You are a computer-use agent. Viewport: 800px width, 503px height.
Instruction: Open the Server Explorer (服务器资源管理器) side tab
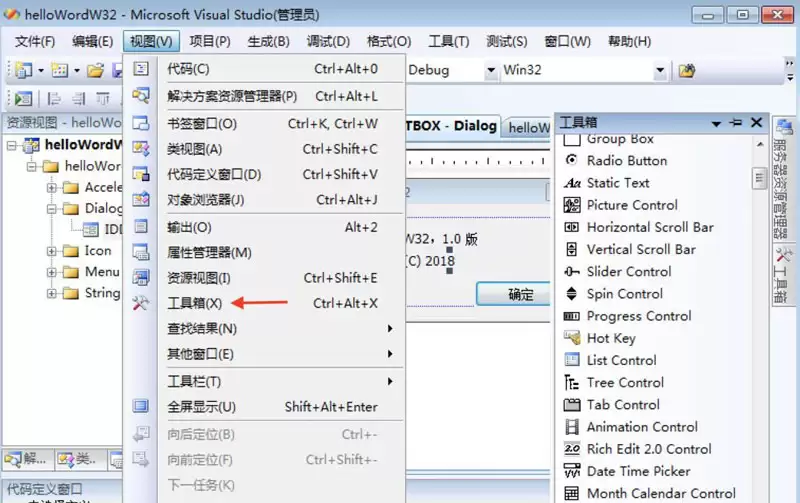(x=783, y=181)
